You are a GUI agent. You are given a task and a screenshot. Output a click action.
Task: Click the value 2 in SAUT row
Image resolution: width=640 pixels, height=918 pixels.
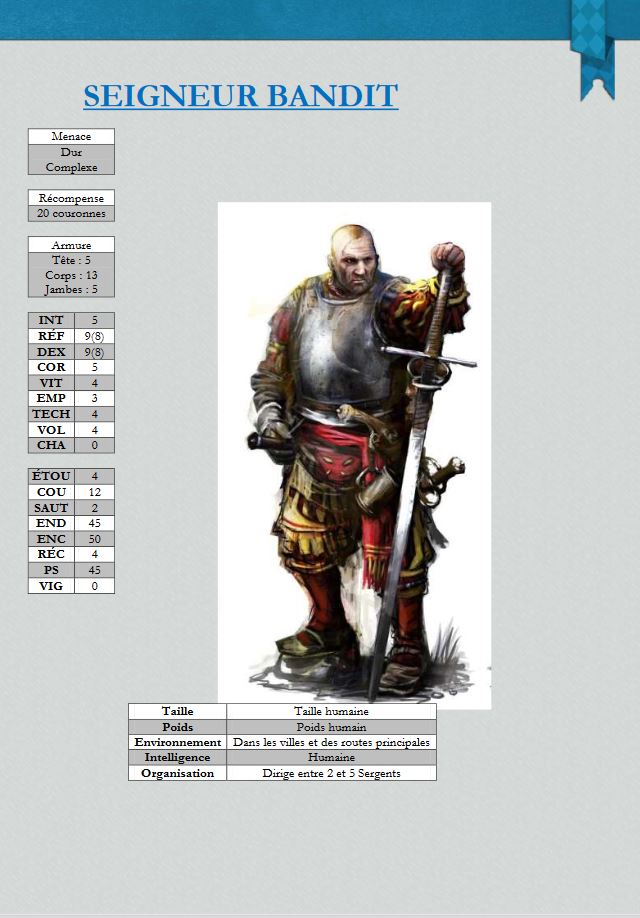click(94, 508)
